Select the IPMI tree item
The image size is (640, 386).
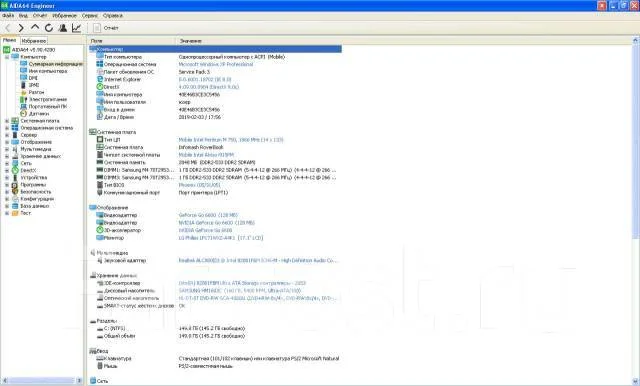34,85
